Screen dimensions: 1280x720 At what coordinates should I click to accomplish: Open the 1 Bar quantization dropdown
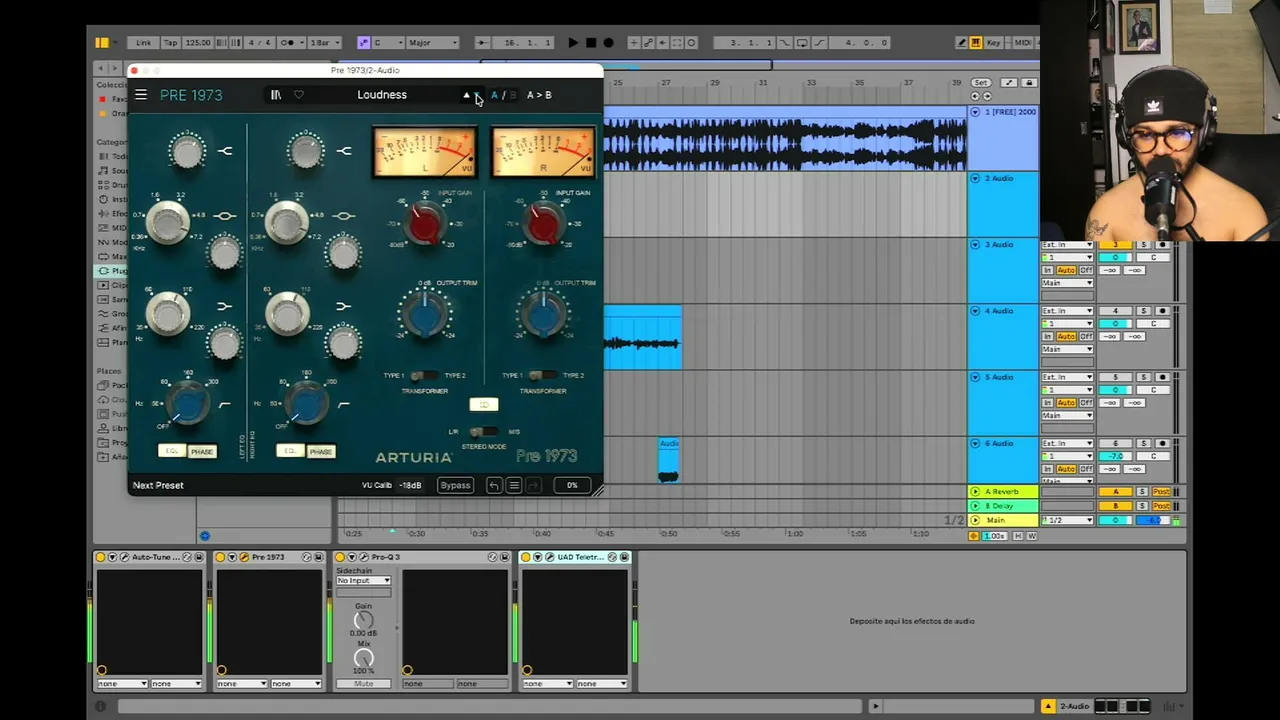[325, 43]
